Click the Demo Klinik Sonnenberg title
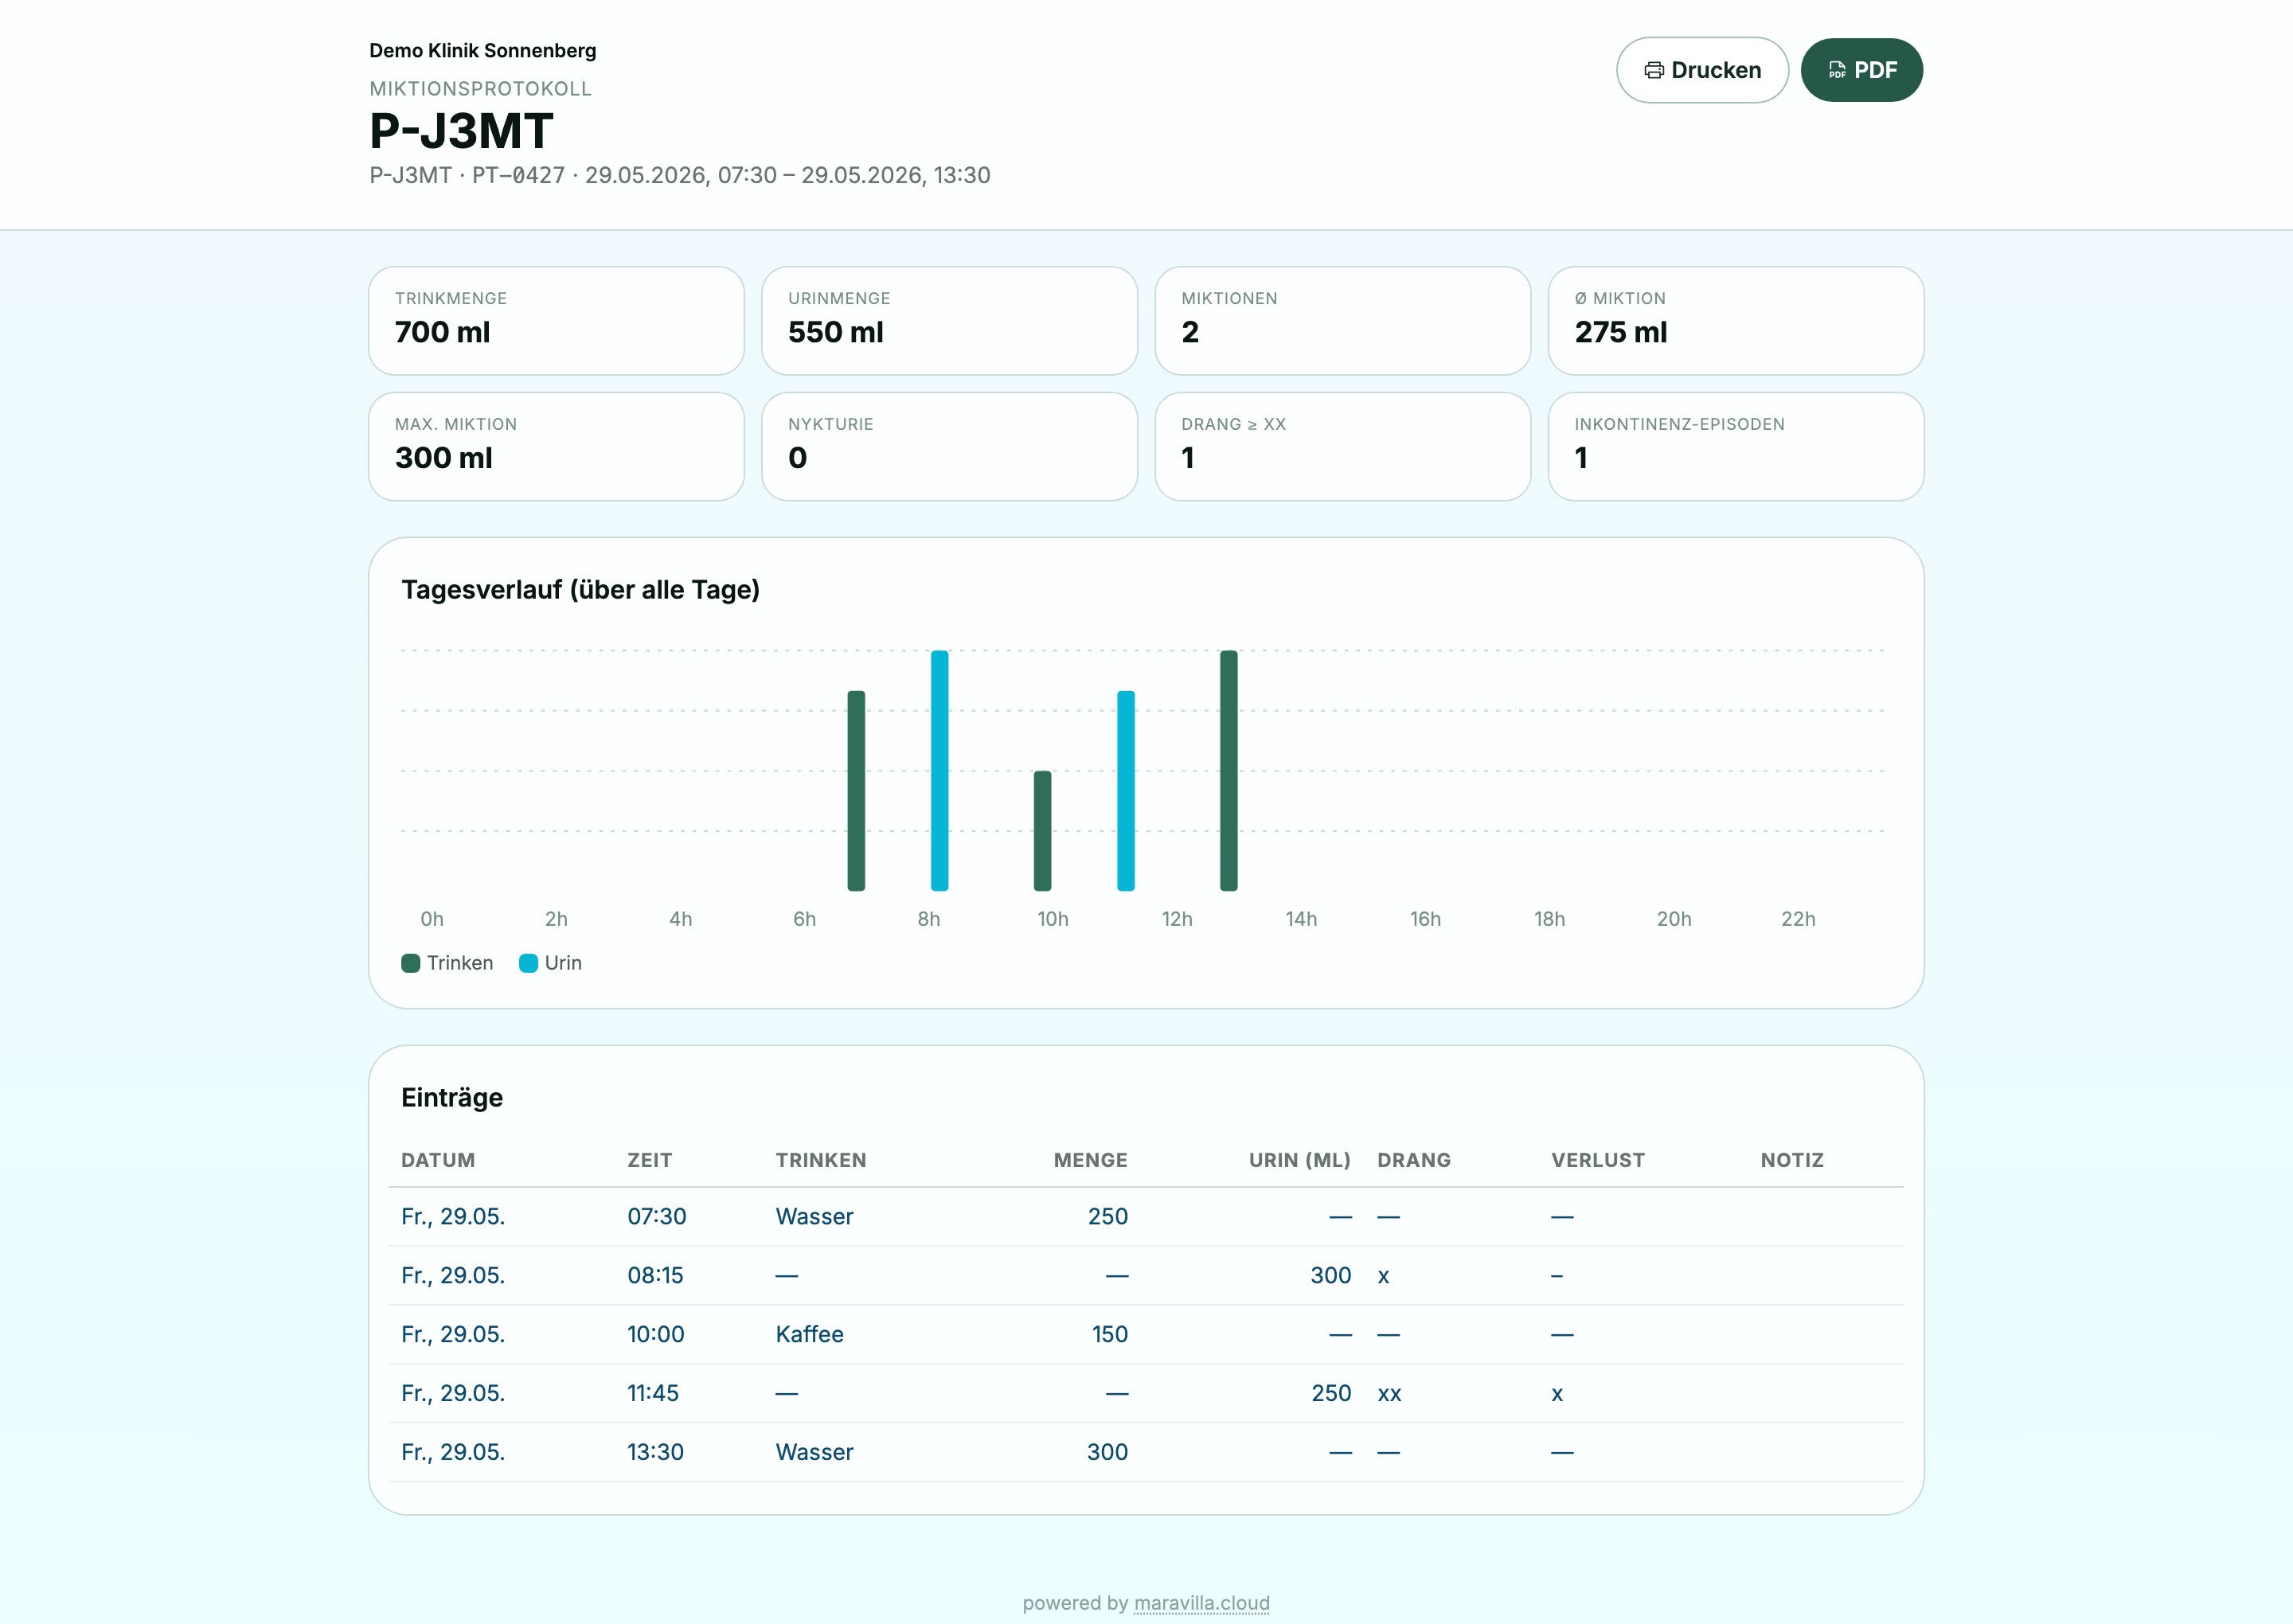Image resolution: width=2293 pixels, height=1624 pixels. [x=482, y=50]
